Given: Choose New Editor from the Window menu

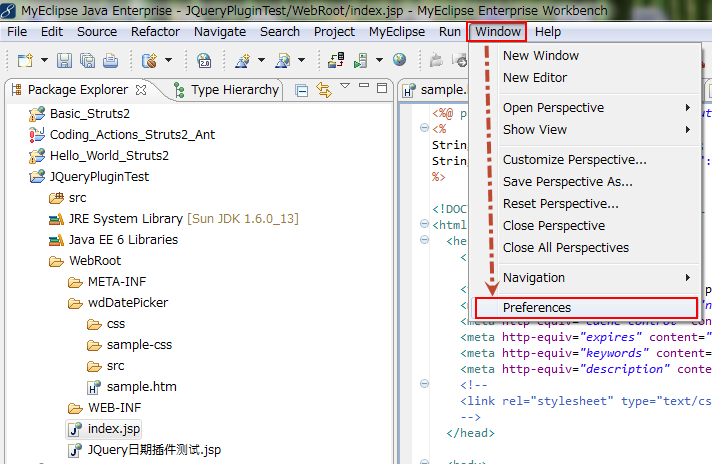Looking at the screenshot, I should point(585,78).
